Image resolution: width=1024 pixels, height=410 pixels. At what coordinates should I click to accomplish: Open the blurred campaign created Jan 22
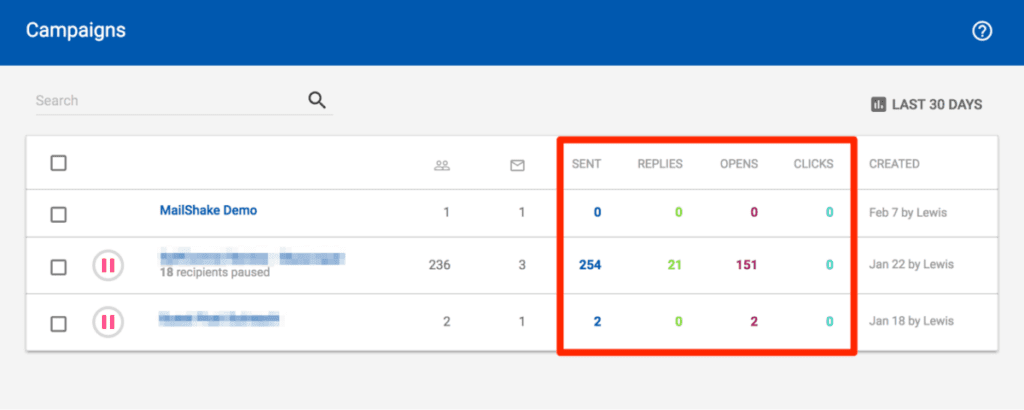[252, 258]
